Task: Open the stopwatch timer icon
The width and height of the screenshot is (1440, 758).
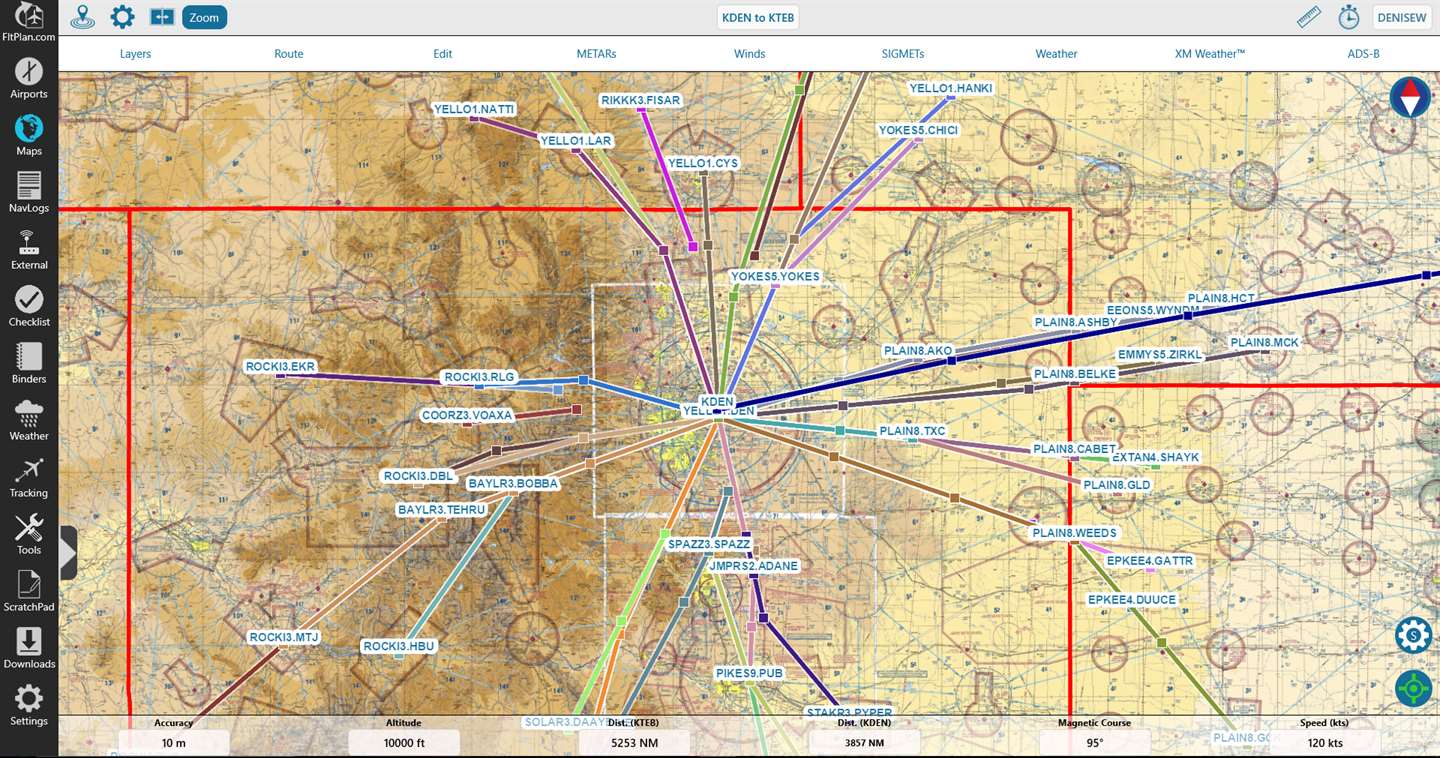Action: pyautogui.click(x=1349, y=17)
